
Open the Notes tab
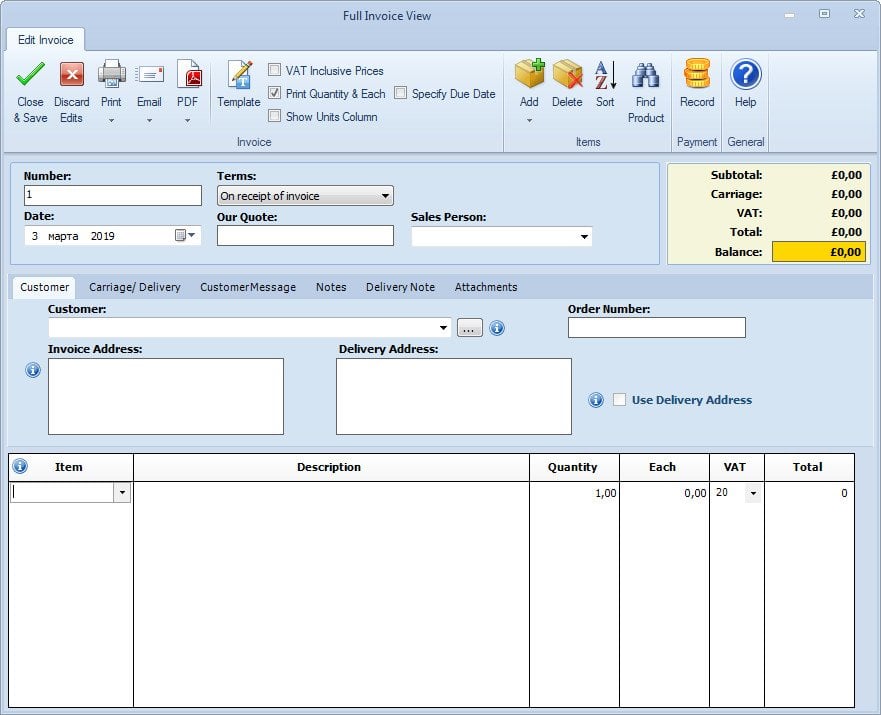330,287
